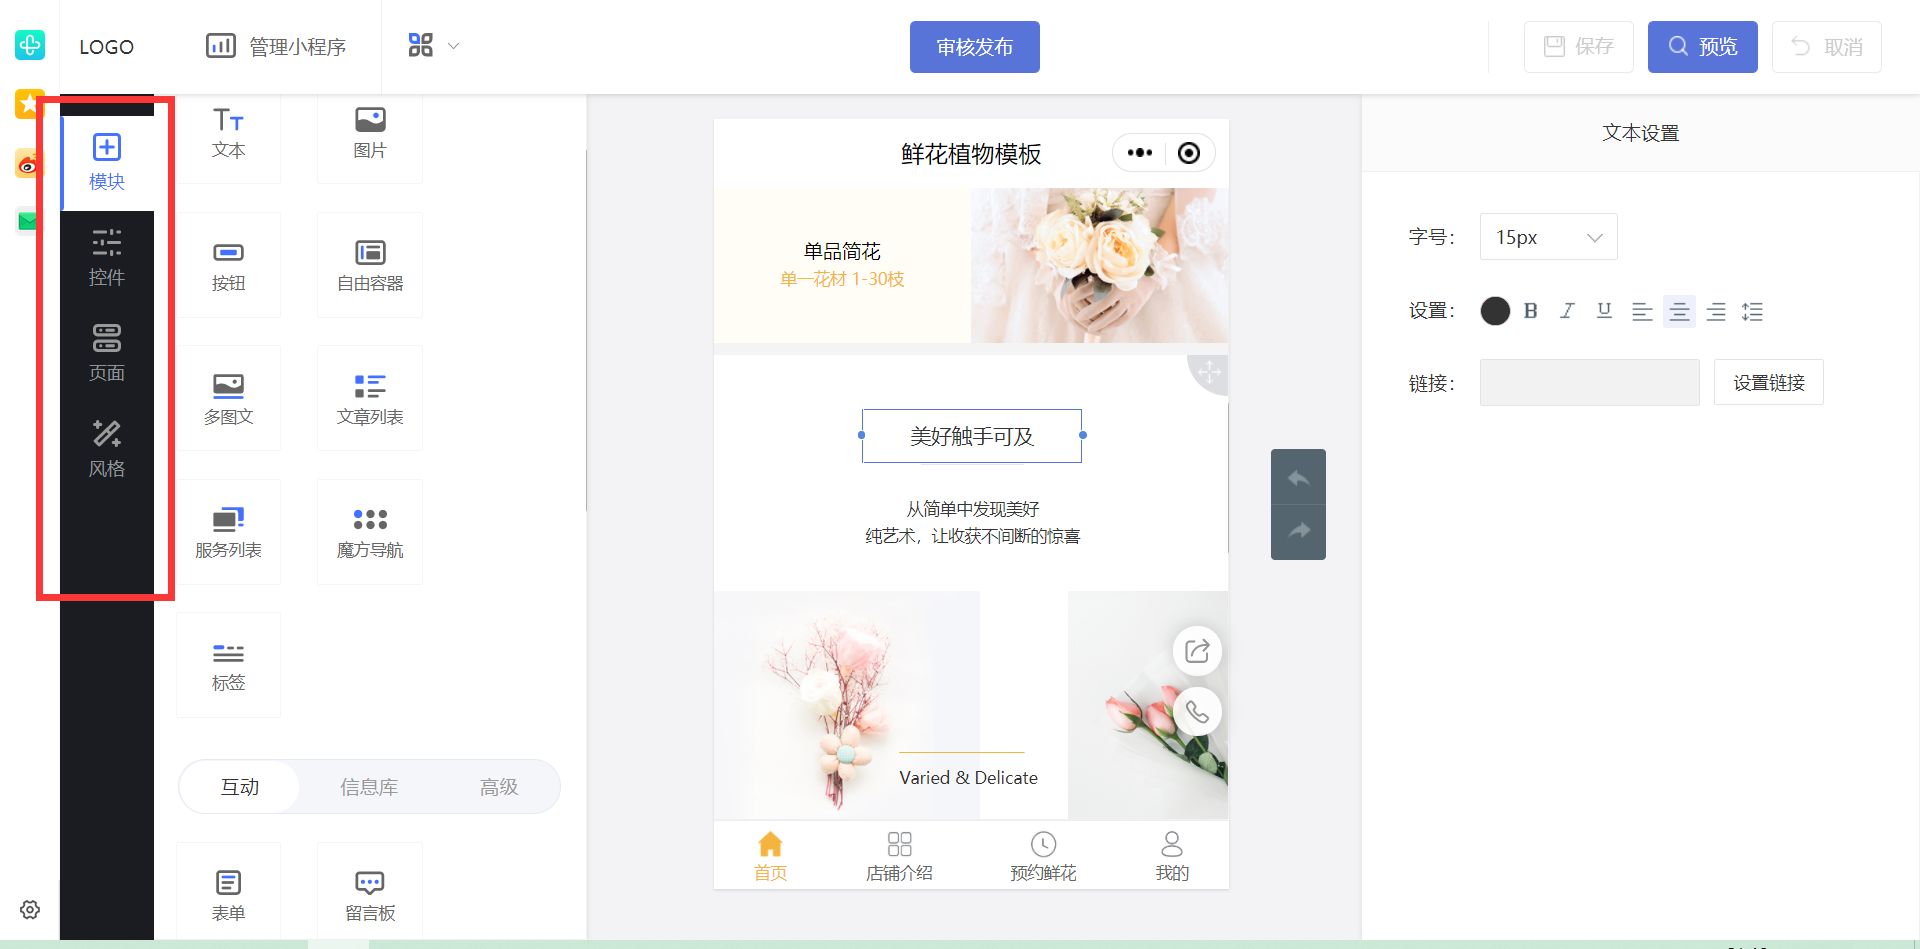Open the settings gear at bottom left
The height and width of the screenshot is (949, 1920).
pyautogui.click(x=30, y=909)
